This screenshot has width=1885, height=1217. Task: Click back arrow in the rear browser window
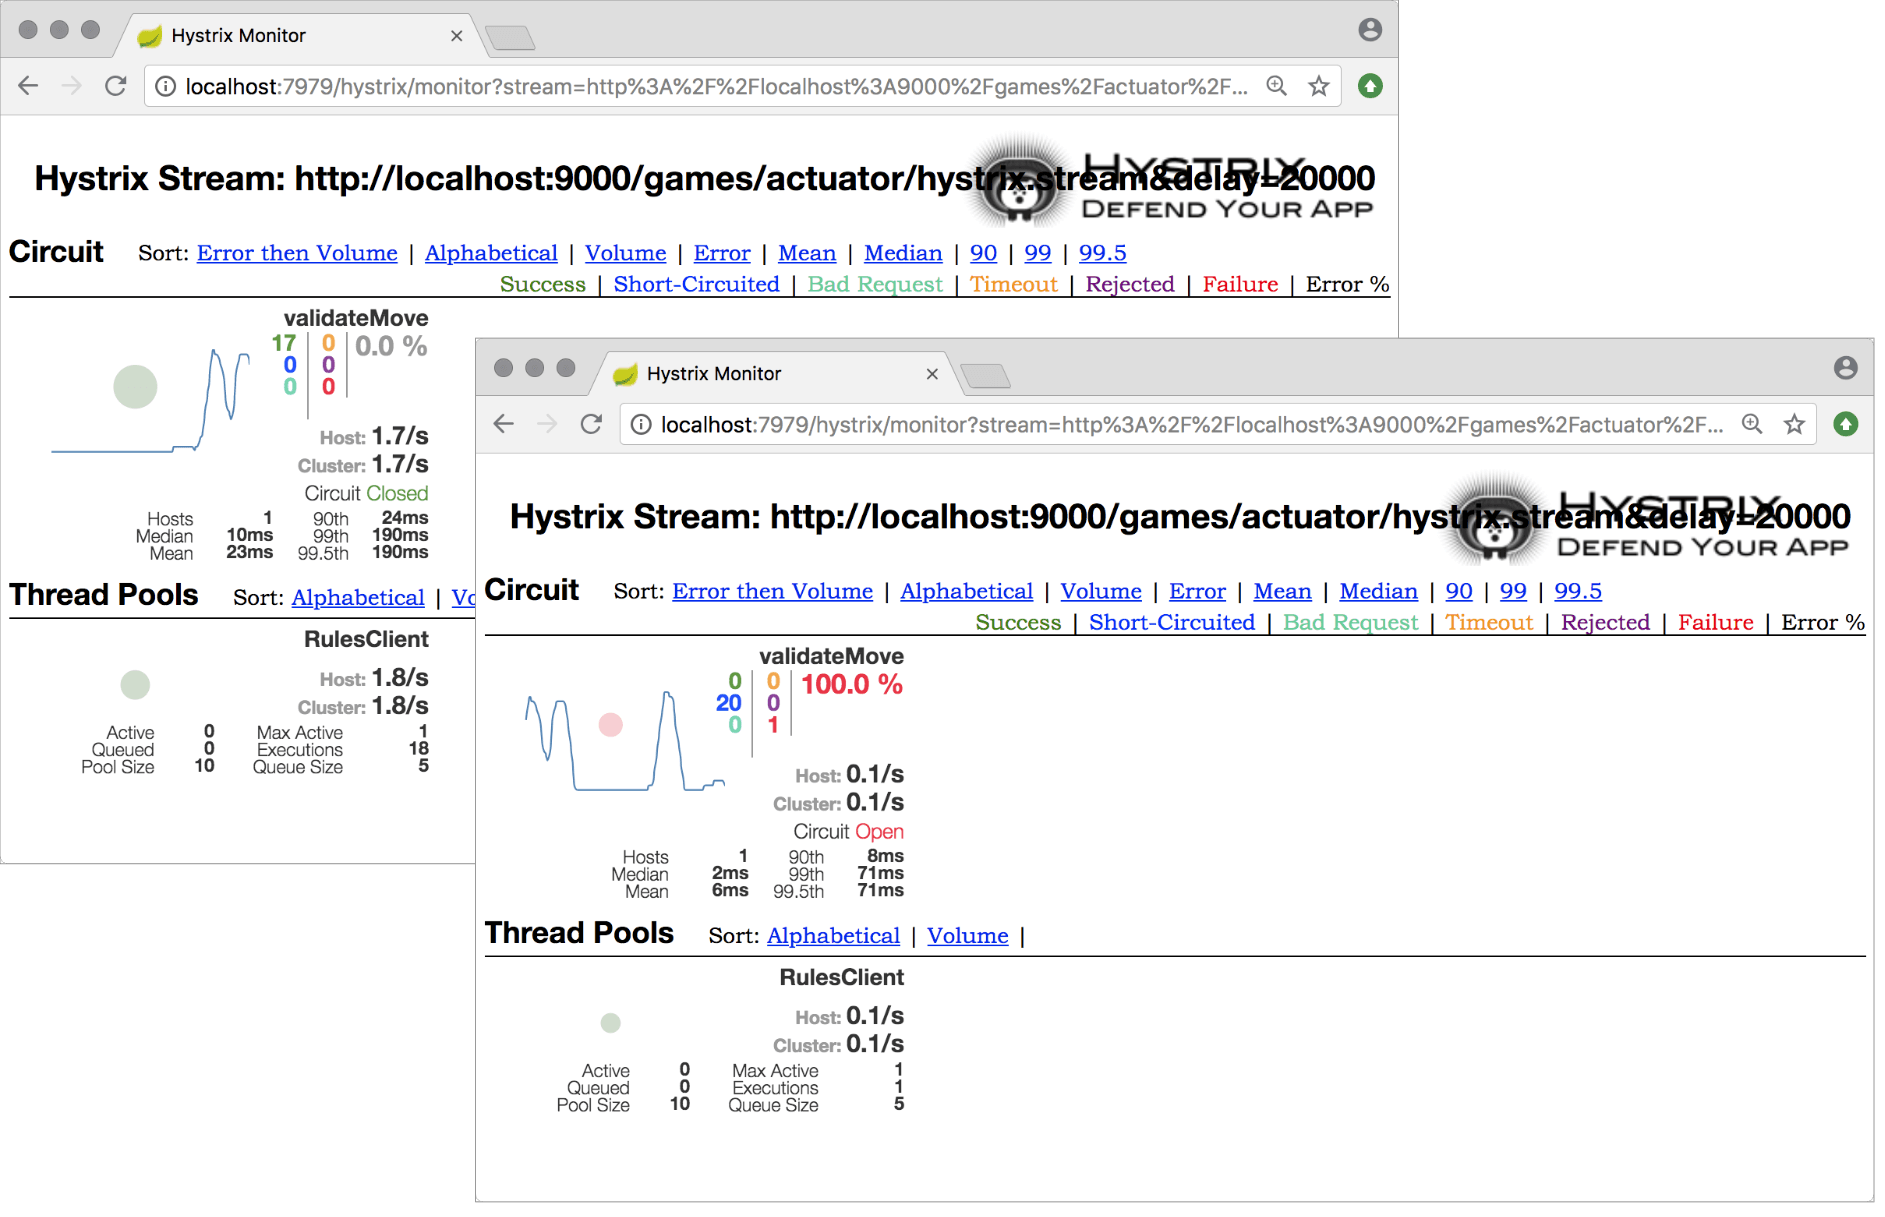coord(28,86)
